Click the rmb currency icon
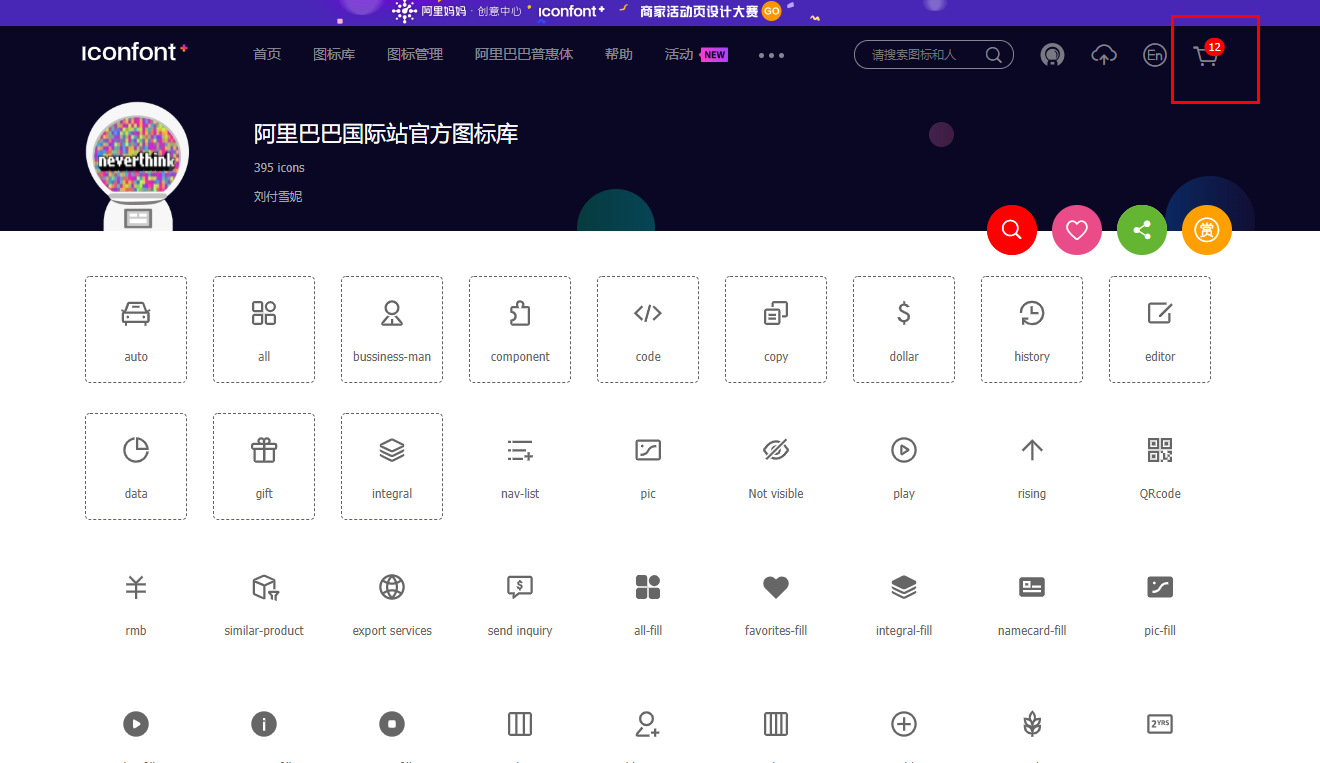This screenshot has width=1320, height=763. click(x=135, y=588)
